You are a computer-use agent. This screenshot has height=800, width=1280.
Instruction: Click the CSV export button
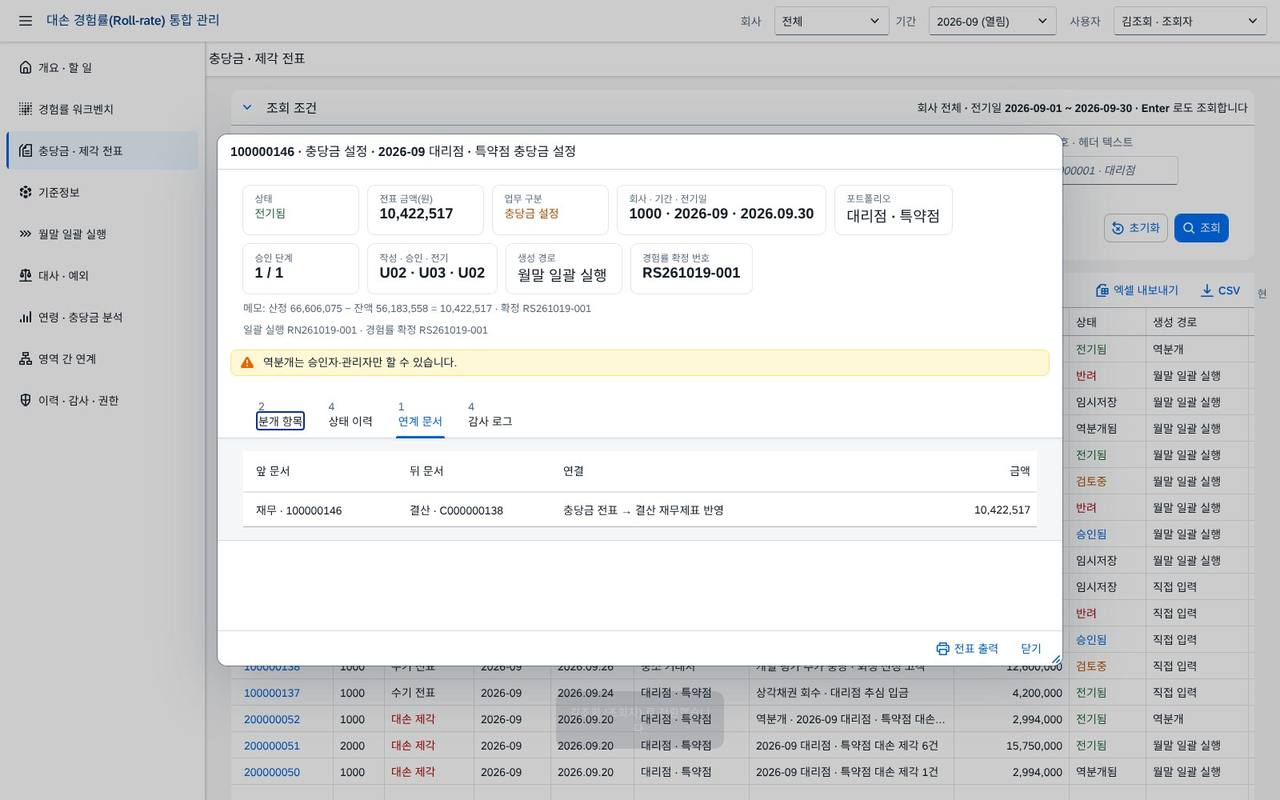(1220, 290)
